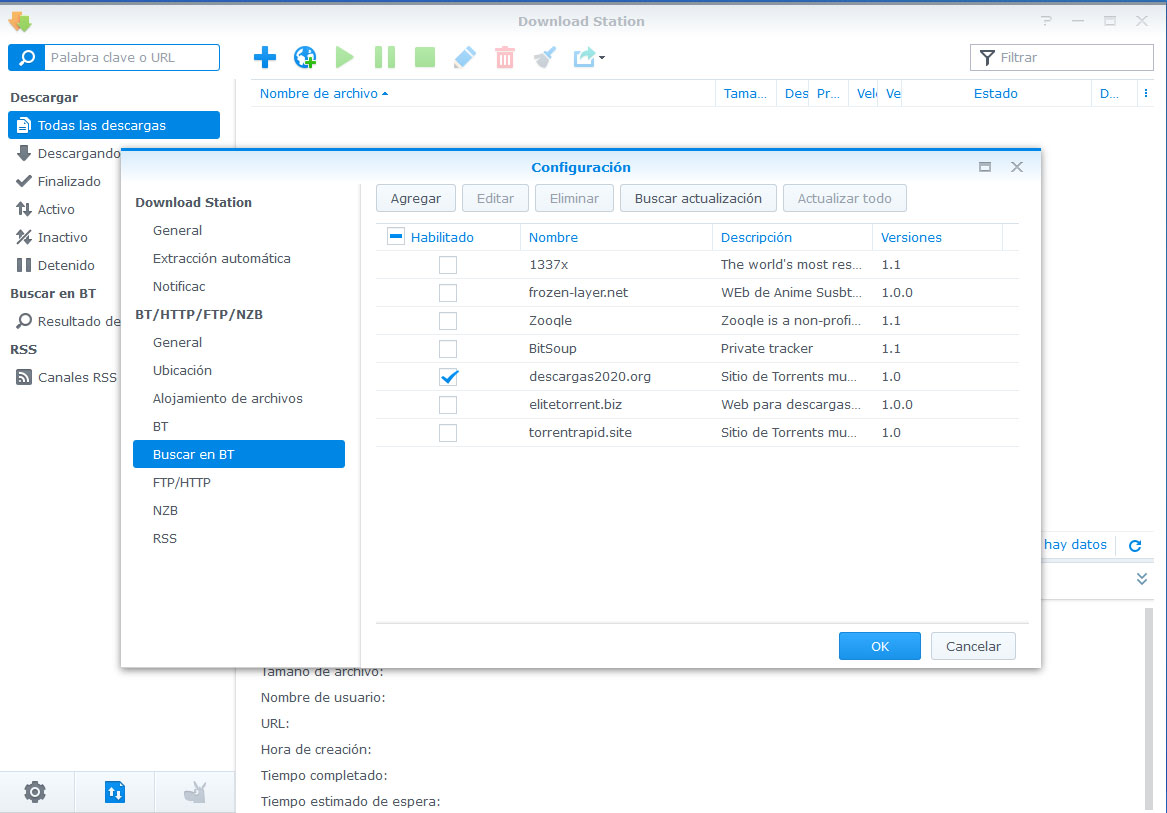The width and height of the screenshot is (1167, 813).
Task: Open Extracción automática settings section
Action: click(221, 258)
